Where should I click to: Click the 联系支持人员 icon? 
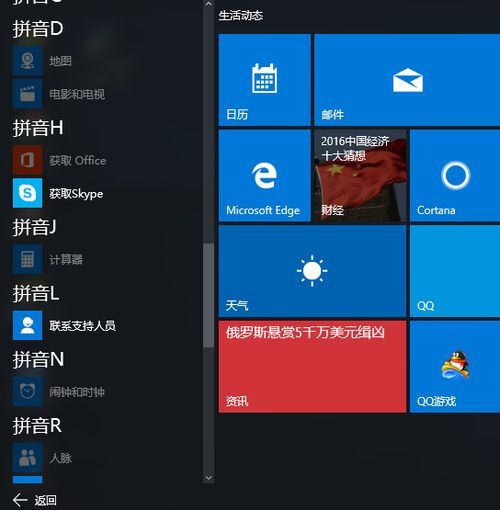[x=27, y=325]
